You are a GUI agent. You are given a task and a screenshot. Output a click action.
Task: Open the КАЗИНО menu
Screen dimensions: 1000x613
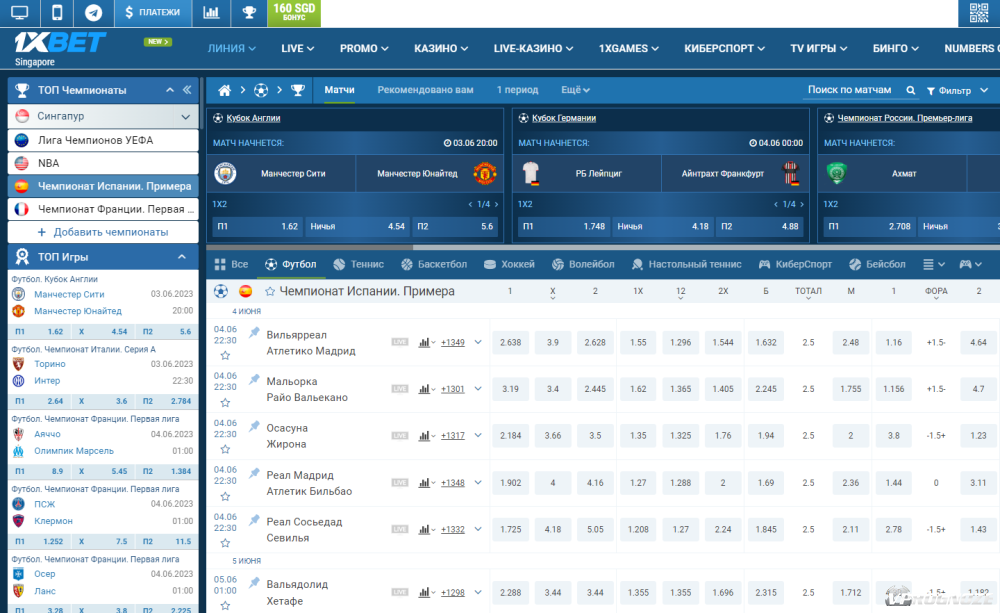pos(441,48)
